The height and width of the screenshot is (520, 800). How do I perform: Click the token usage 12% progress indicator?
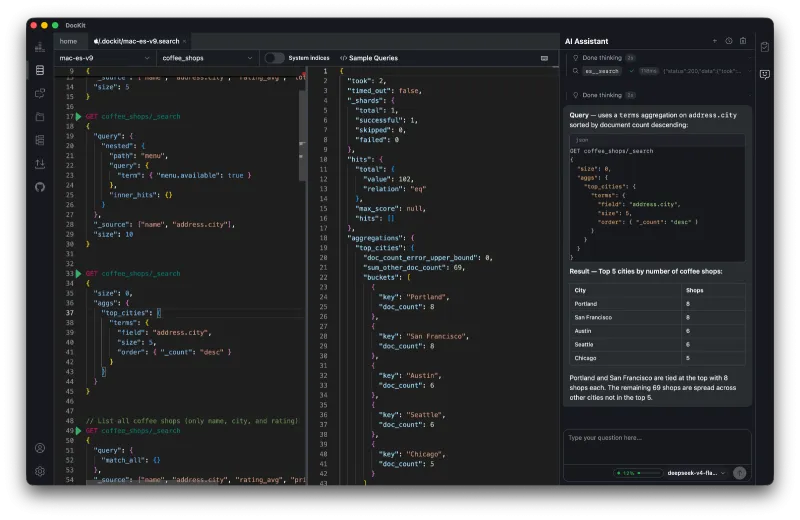638,473
